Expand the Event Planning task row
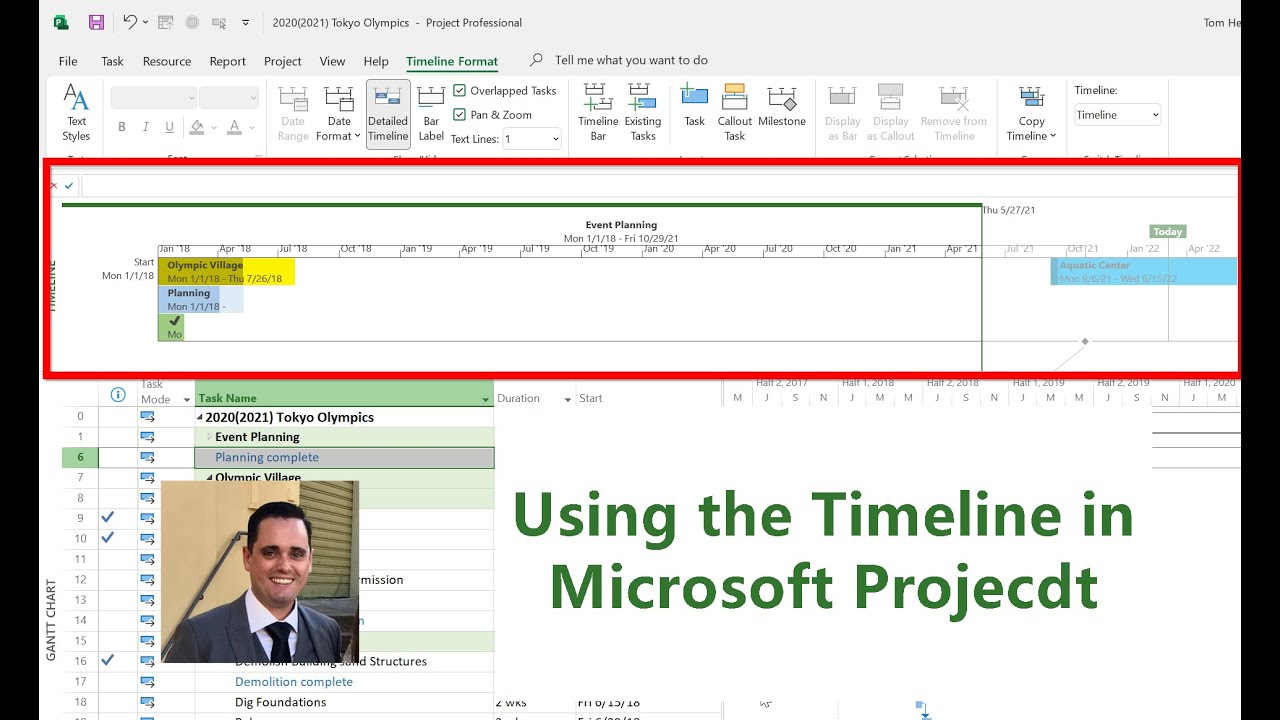The width and height of the screenshot is (1280, 720). (210, 437)
